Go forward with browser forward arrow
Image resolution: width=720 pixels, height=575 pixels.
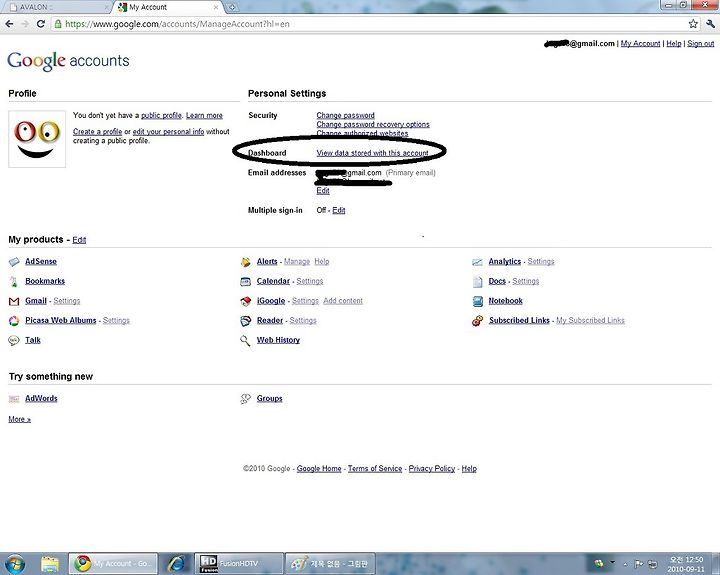[25, 24]
